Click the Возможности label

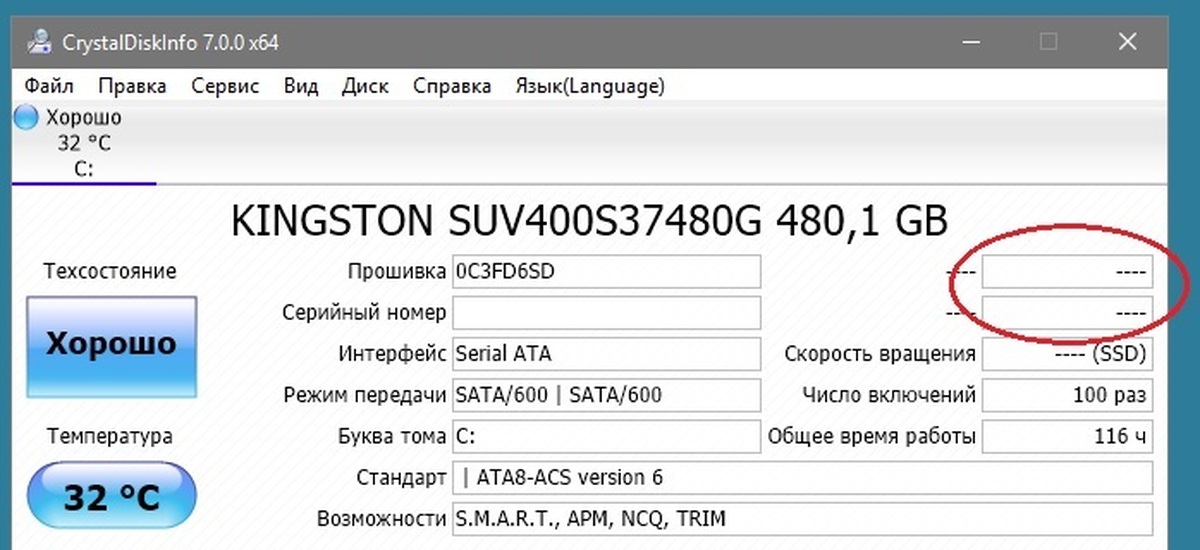(381, 519)
